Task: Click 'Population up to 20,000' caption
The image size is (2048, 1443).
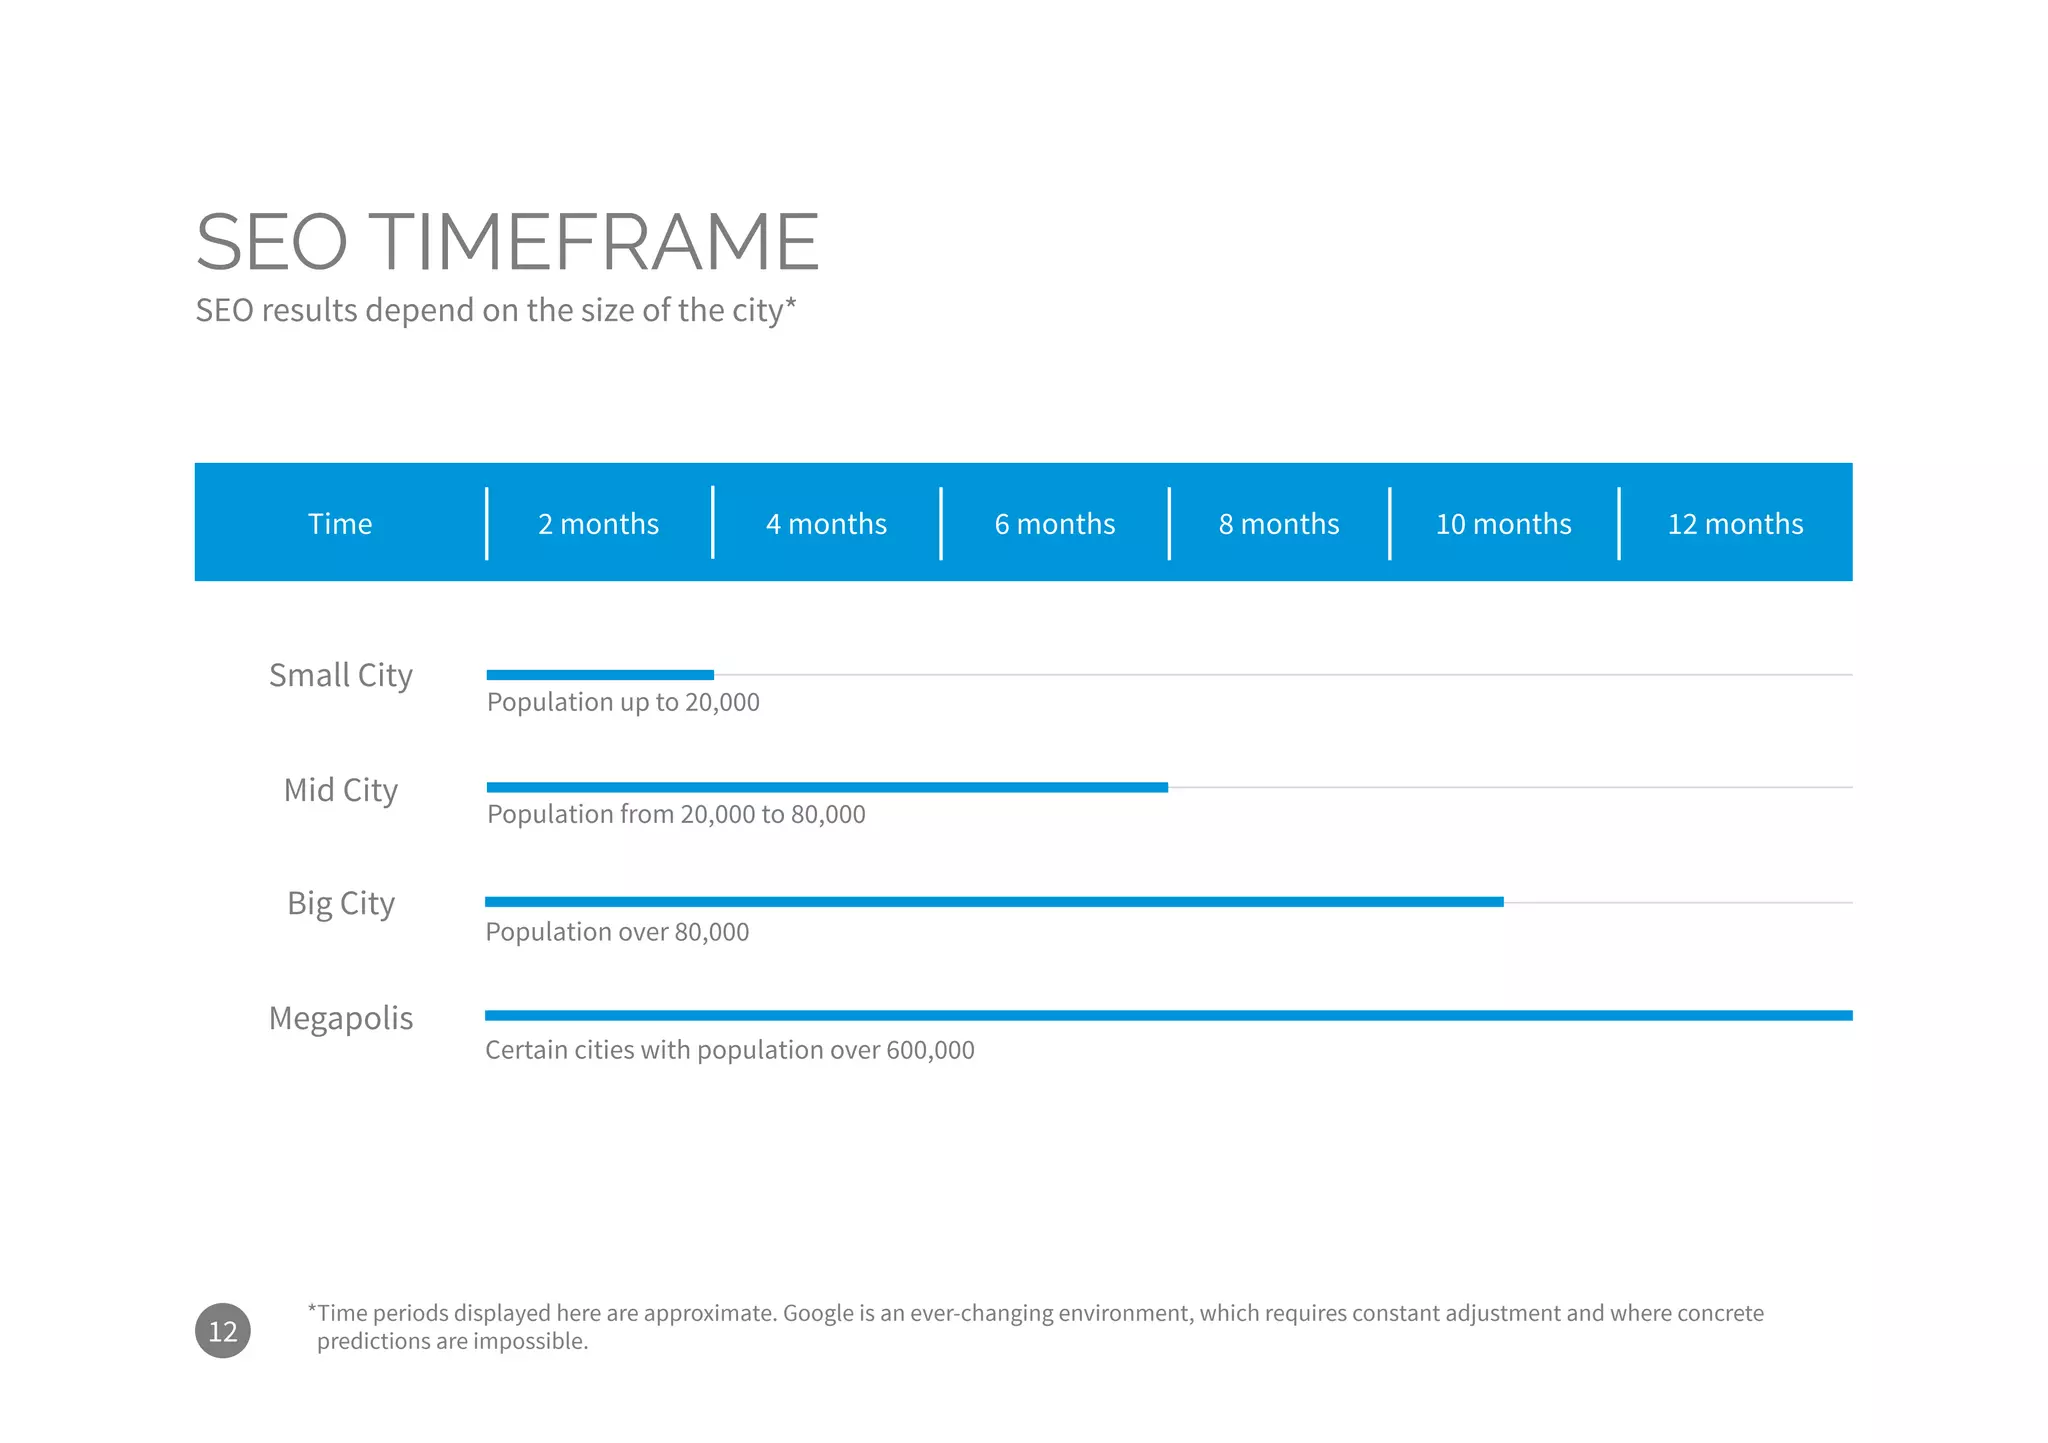Action: 623,702
